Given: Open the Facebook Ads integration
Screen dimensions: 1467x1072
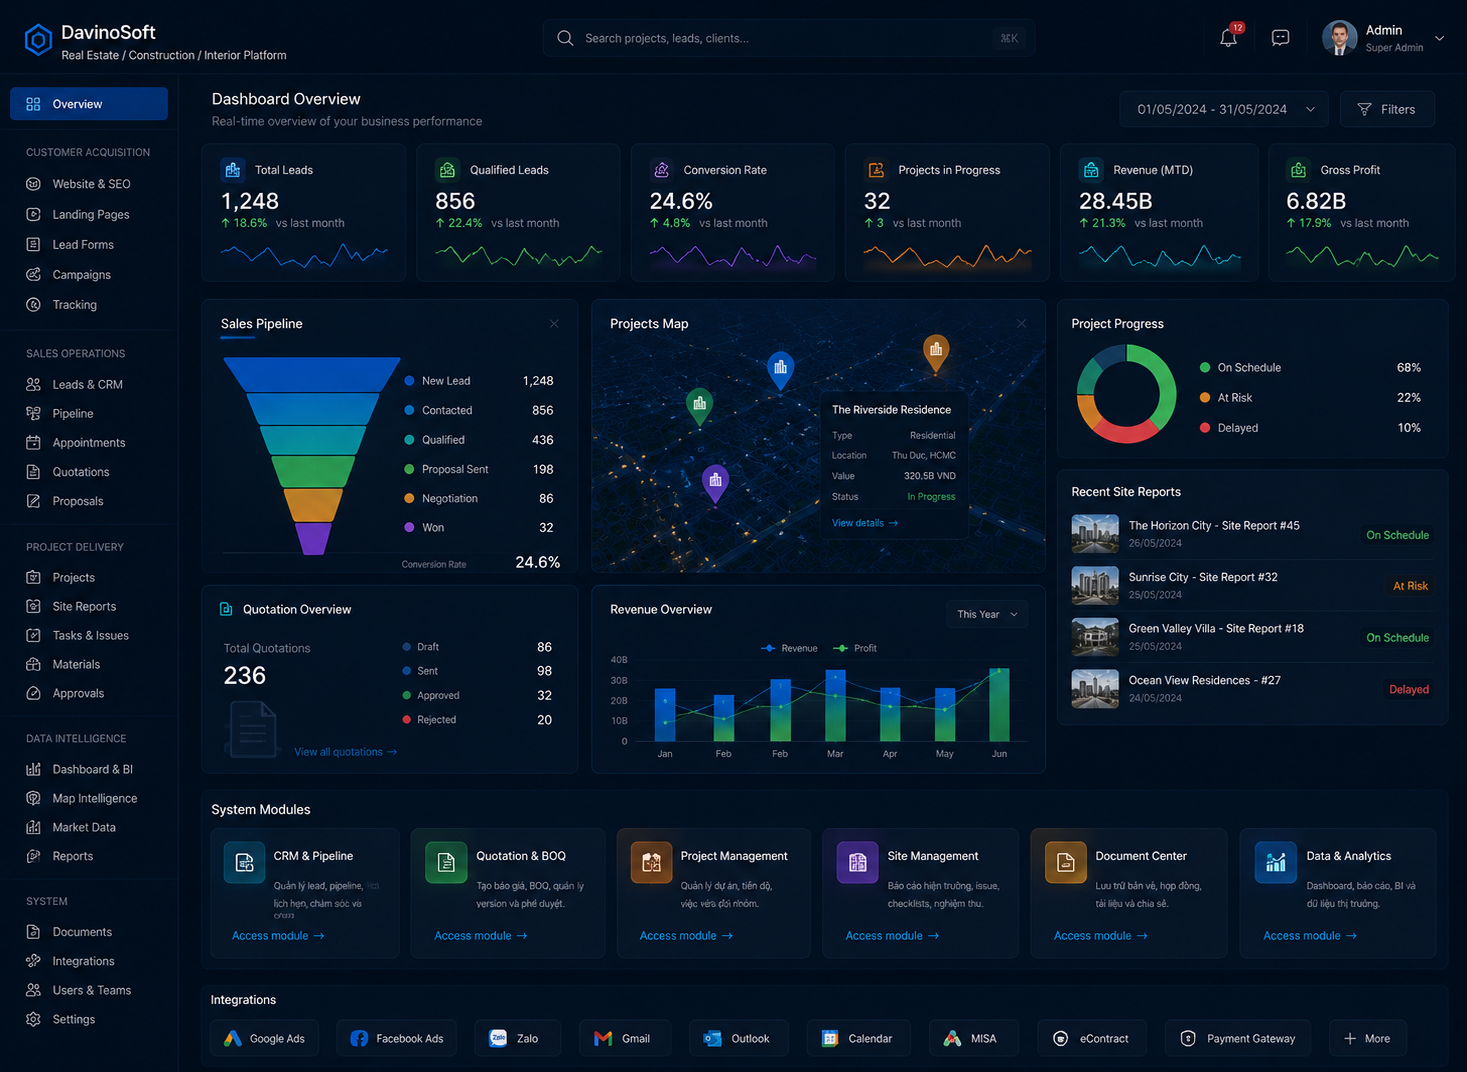Looking at the screenshot, I should 397,1039.
